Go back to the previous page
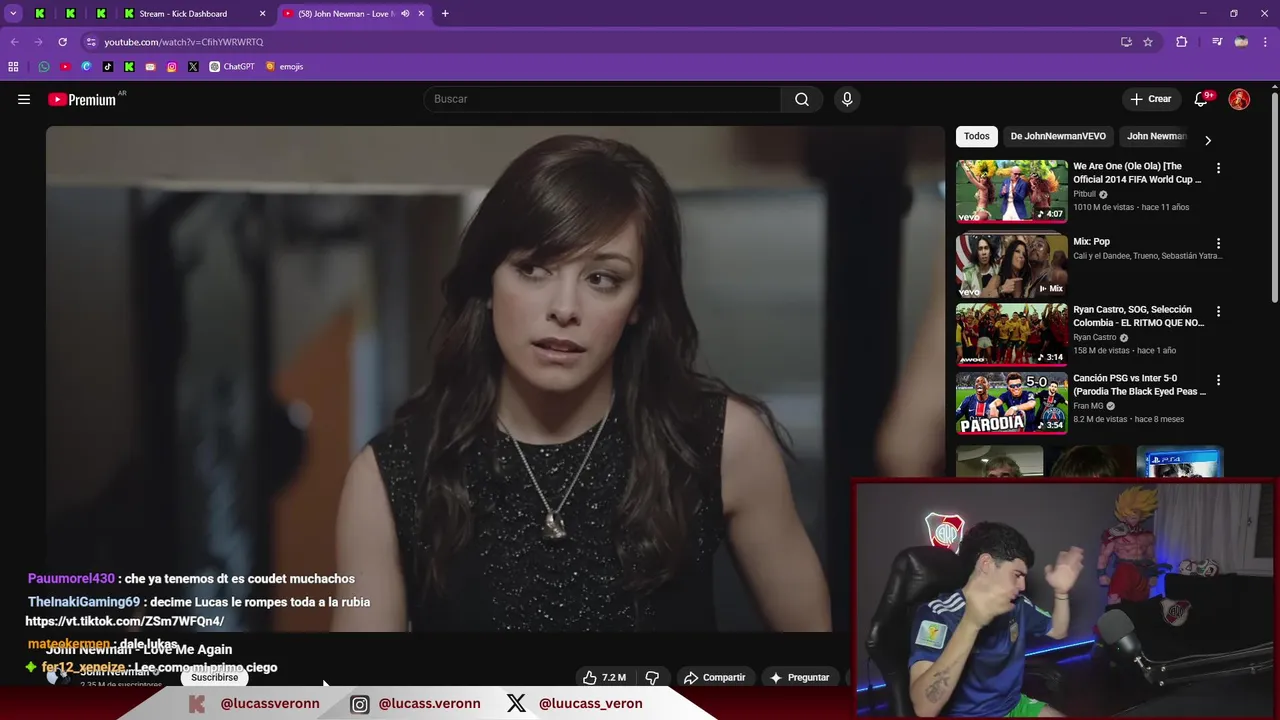This screenshot has height=720, width=1280. tap(14, 42)
